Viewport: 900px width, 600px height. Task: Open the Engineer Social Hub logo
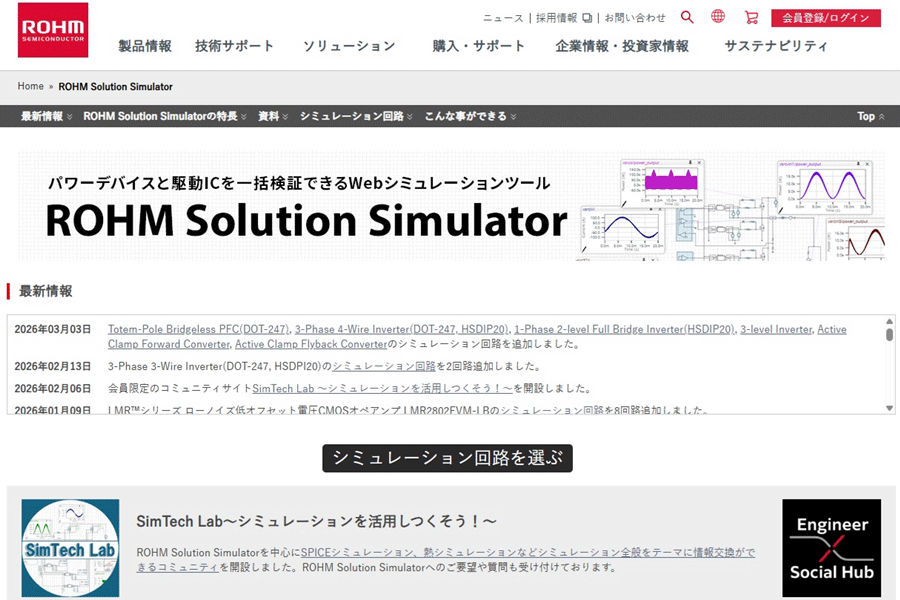(831, 548)
